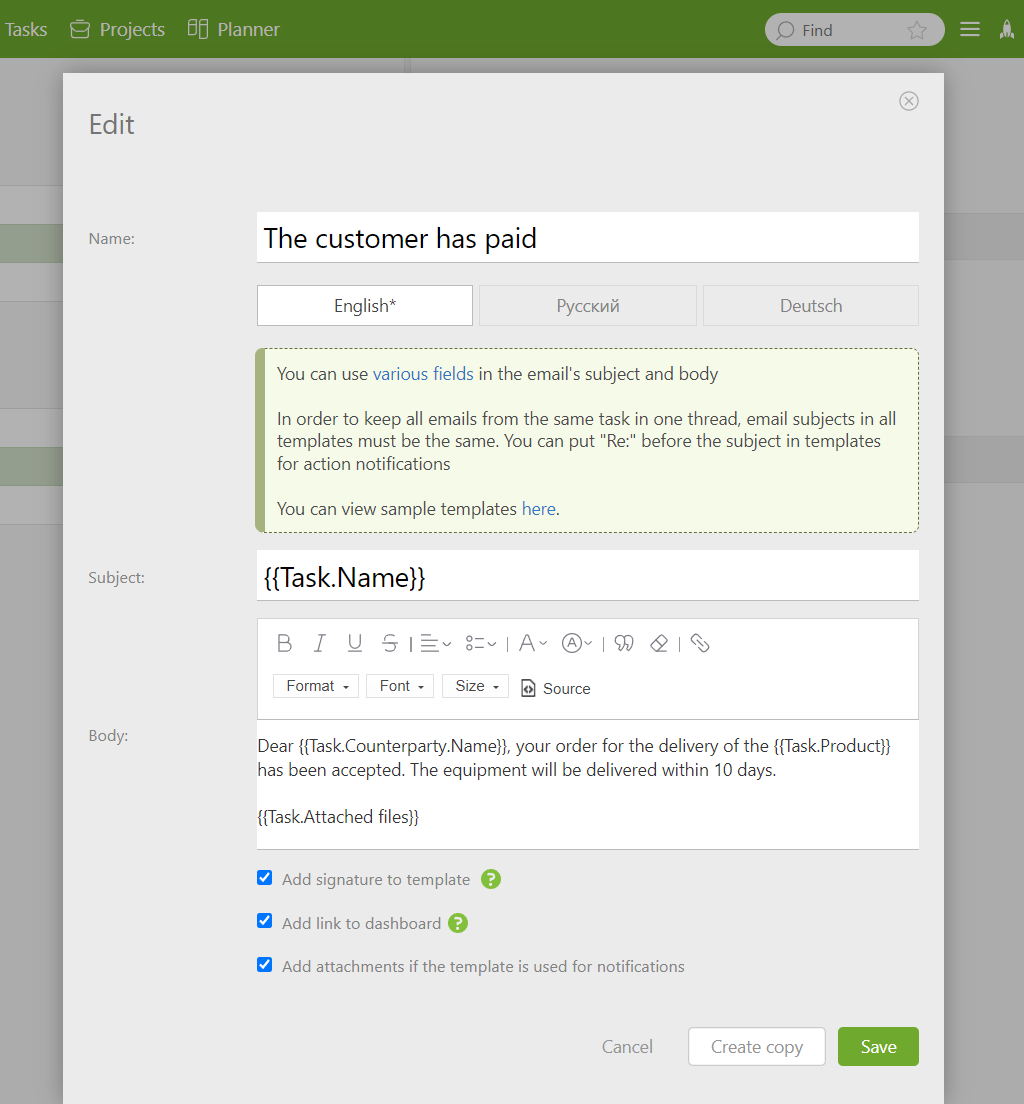Switch to the Русский language tab
This screenshot has height=1104, width=1024.
click(588, 306)
